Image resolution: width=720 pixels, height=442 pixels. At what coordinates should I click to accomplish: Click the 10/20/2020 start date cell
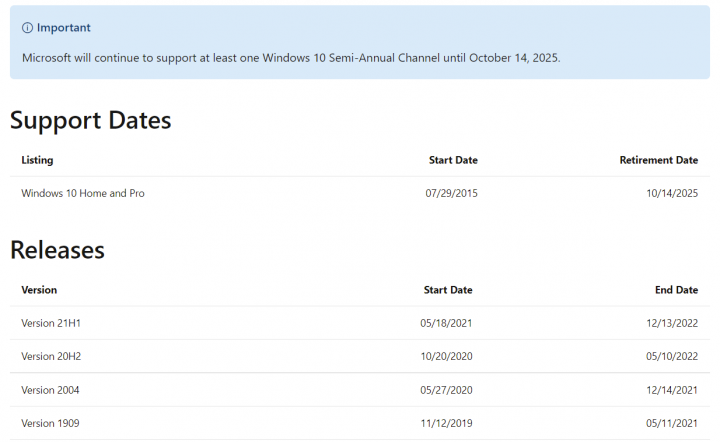446,356
